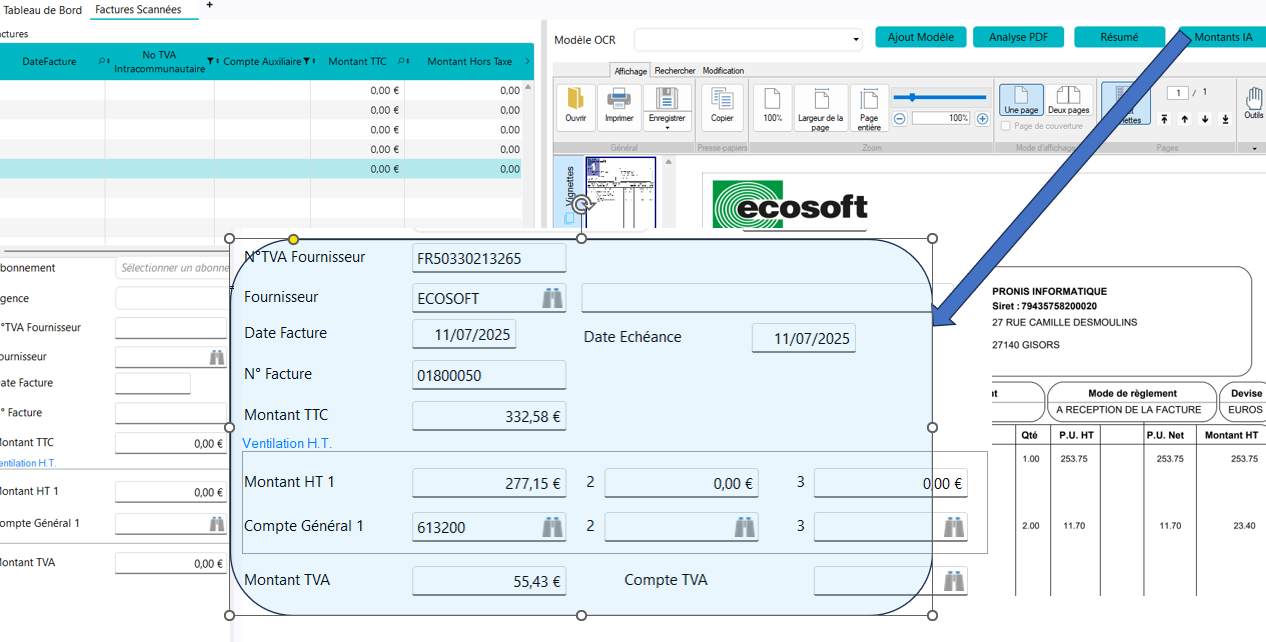Viewport: 1266px width, 642px height.
Task: Click the Ajout Modèle button
Action: click(920, 37)
